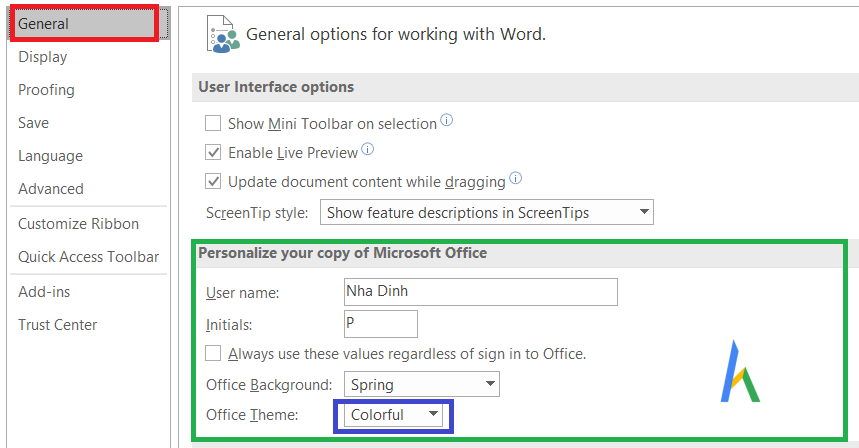The image size is (859, 448).
Task: Click the 'User Interface options' heading
Action: tap(276, 87)
